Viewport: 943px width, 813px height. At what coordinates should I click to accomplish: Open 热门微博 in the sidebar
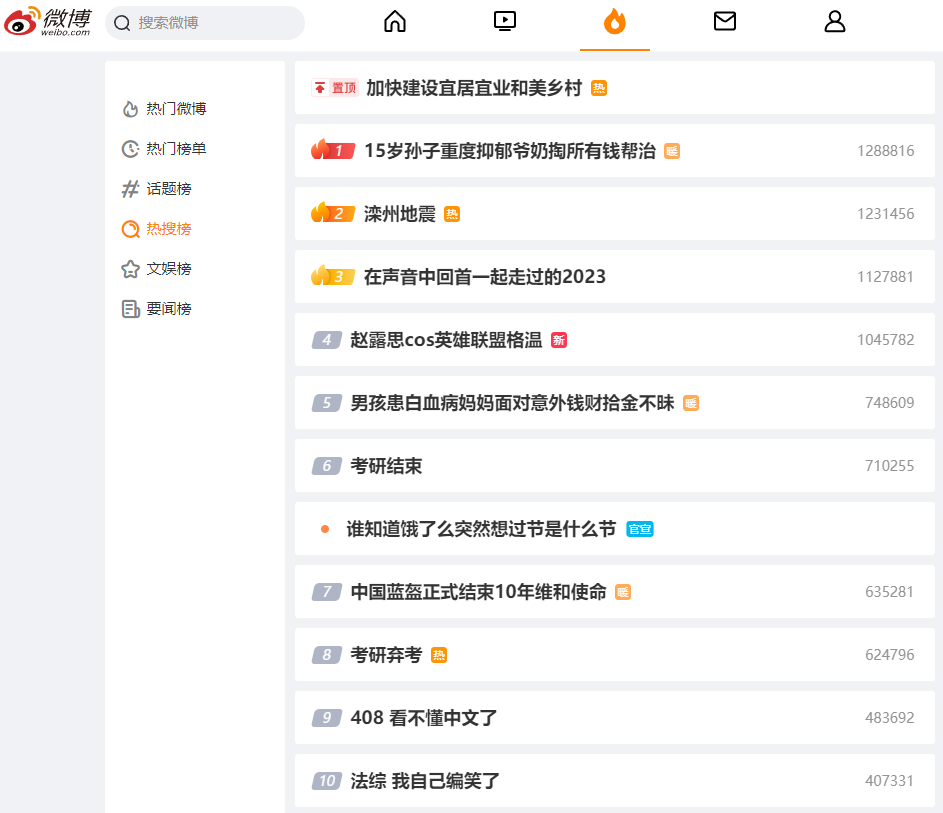tap(176, 109)
